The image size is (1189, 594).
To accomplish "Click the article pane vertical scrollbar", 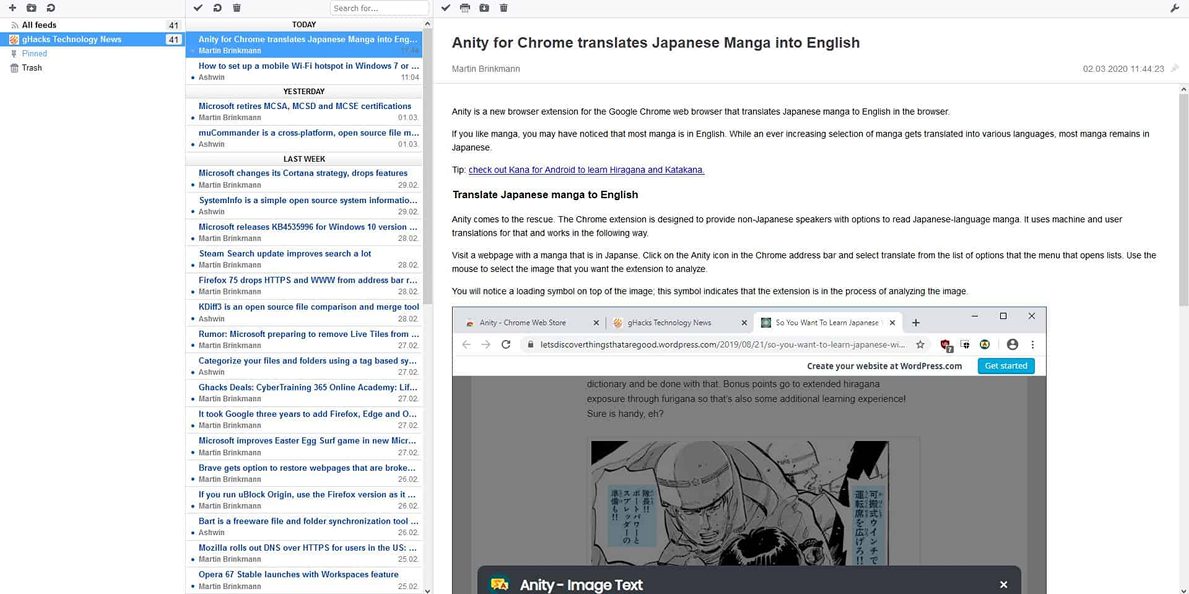I will (1184, 198).
